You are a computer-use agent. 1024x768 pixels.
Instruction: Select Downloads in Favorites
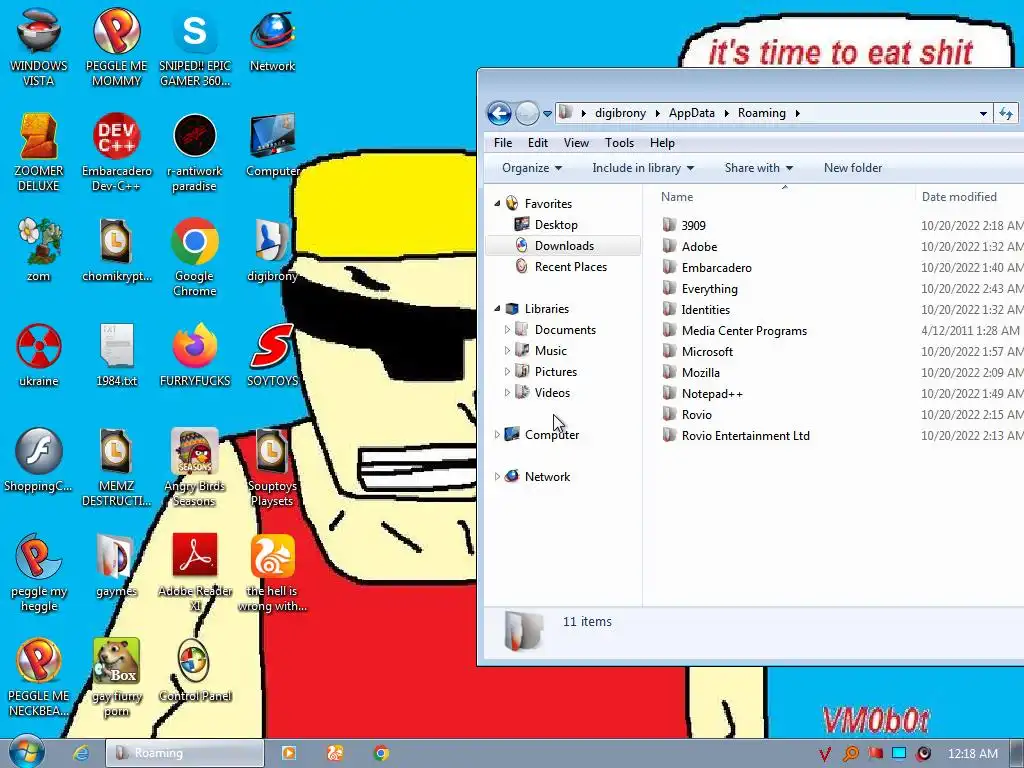pos(563,246)
